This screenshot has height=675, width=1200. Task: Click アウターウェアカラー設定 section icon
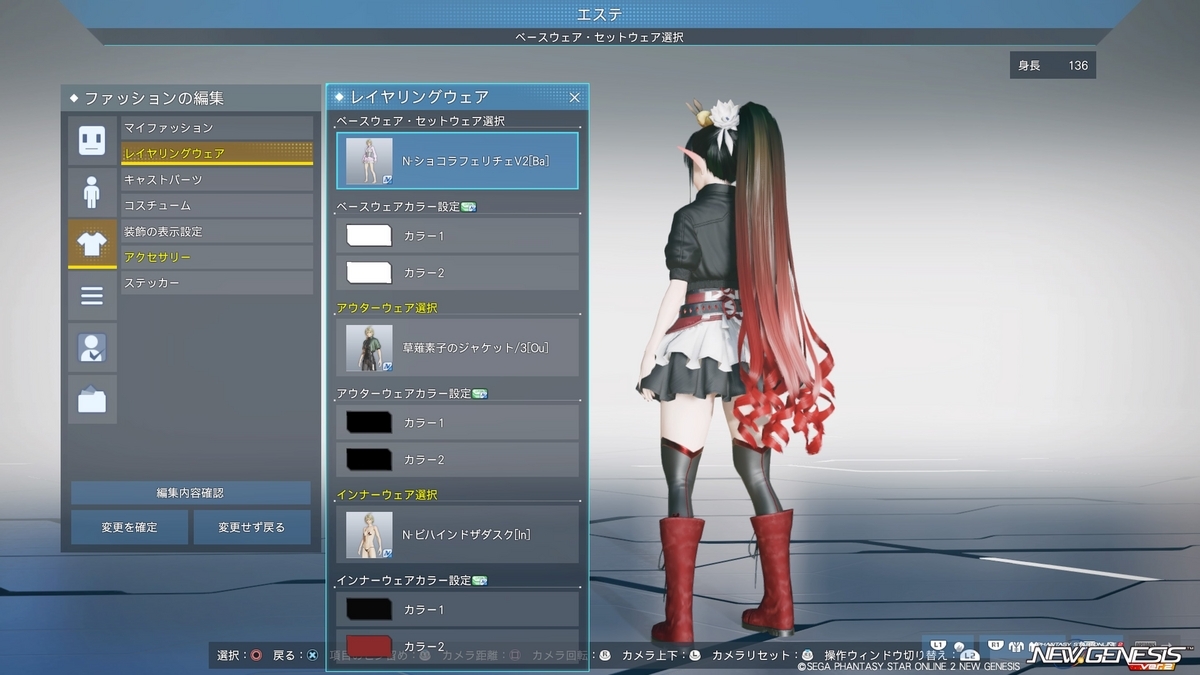pos(479,394)
